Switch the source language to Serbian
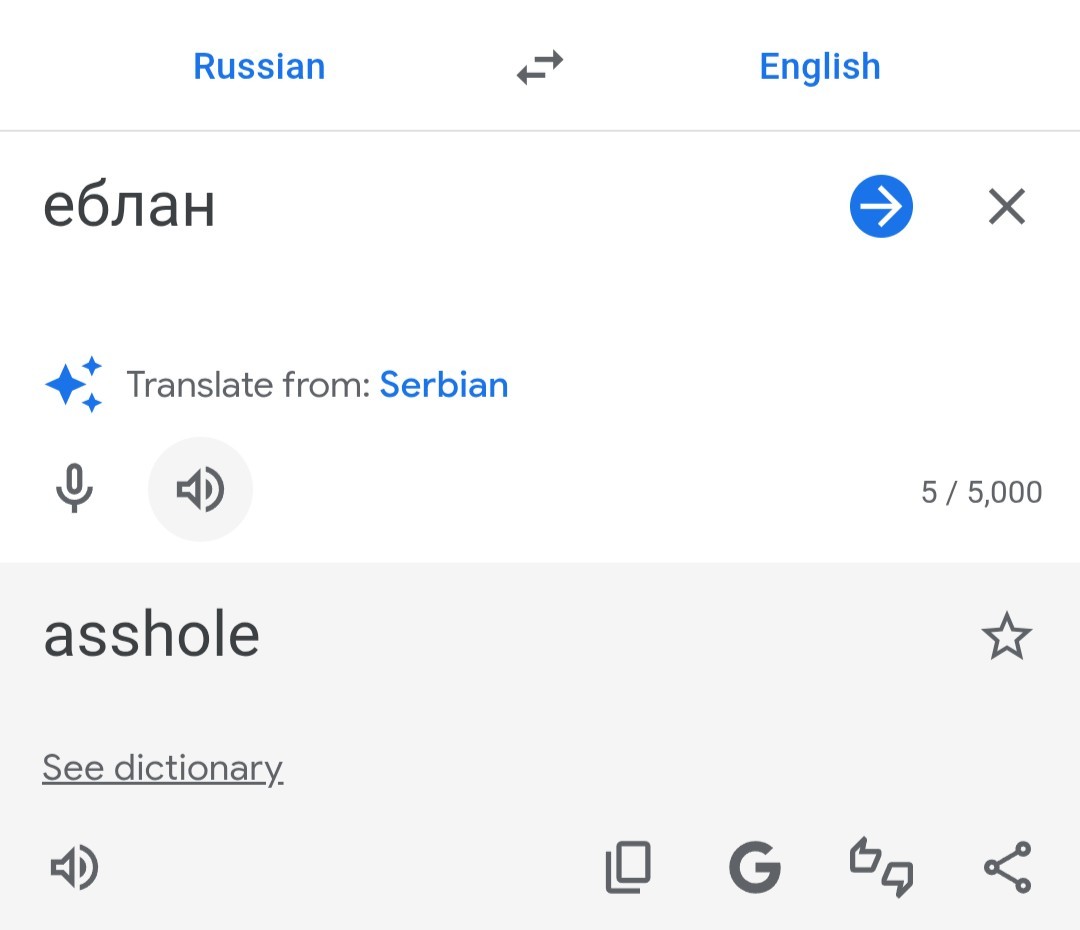1080x930 pixels. pyautogui.click(x=444, y=385)
